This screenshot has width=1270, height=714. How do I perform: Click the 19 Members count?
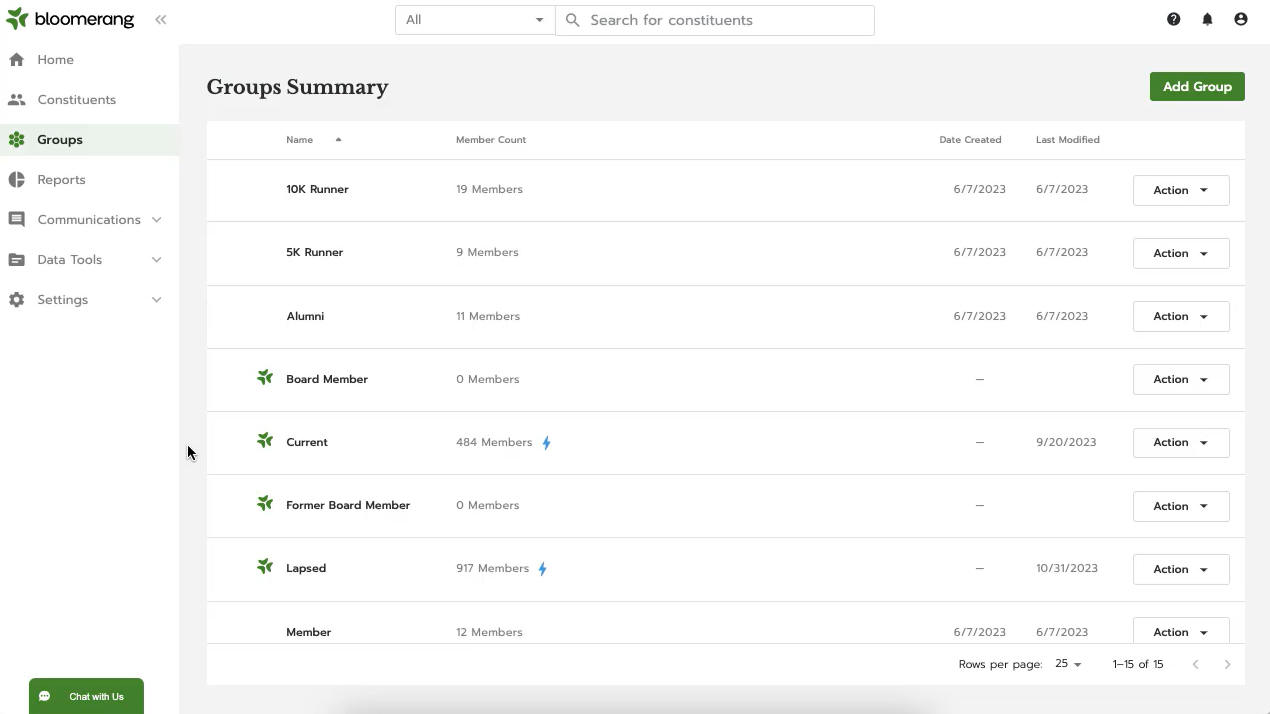click(x=489, y=189)
